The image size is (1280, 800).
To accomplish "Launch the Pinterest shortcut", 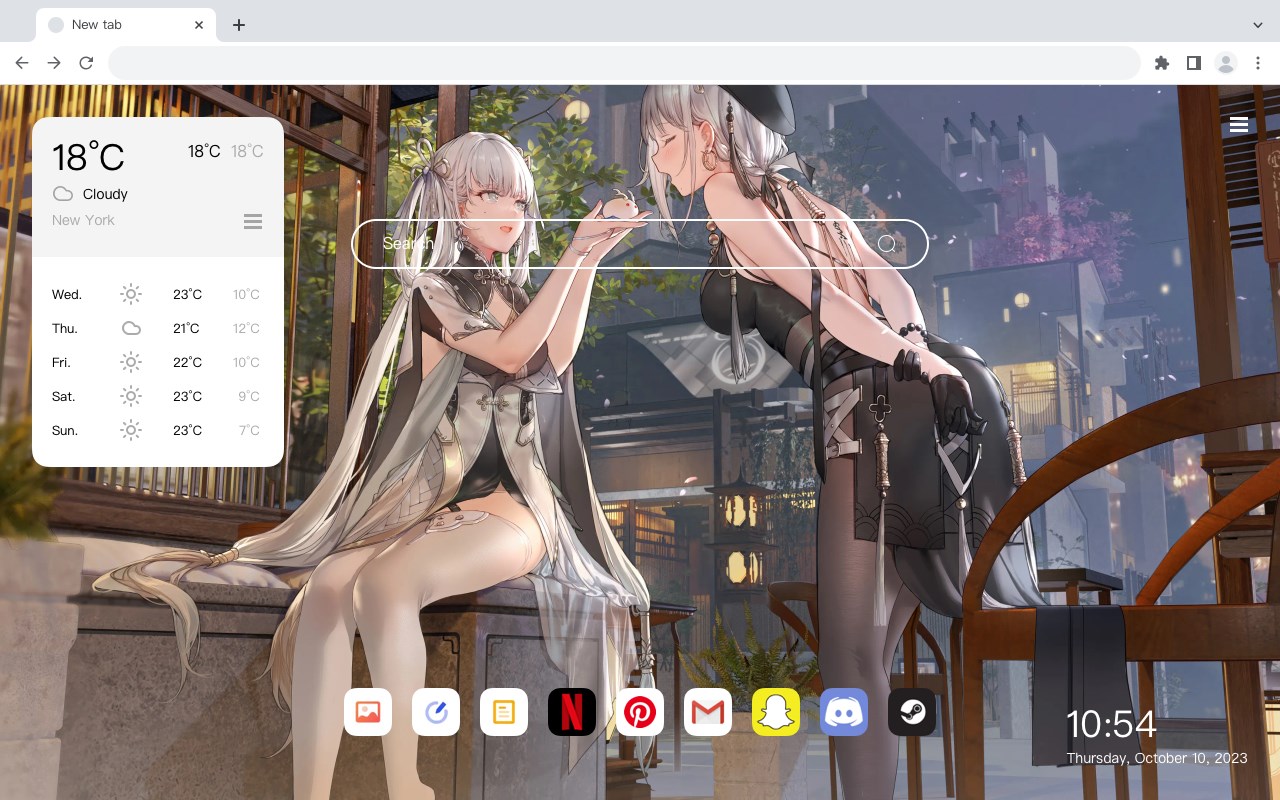I will pos(640,712).
